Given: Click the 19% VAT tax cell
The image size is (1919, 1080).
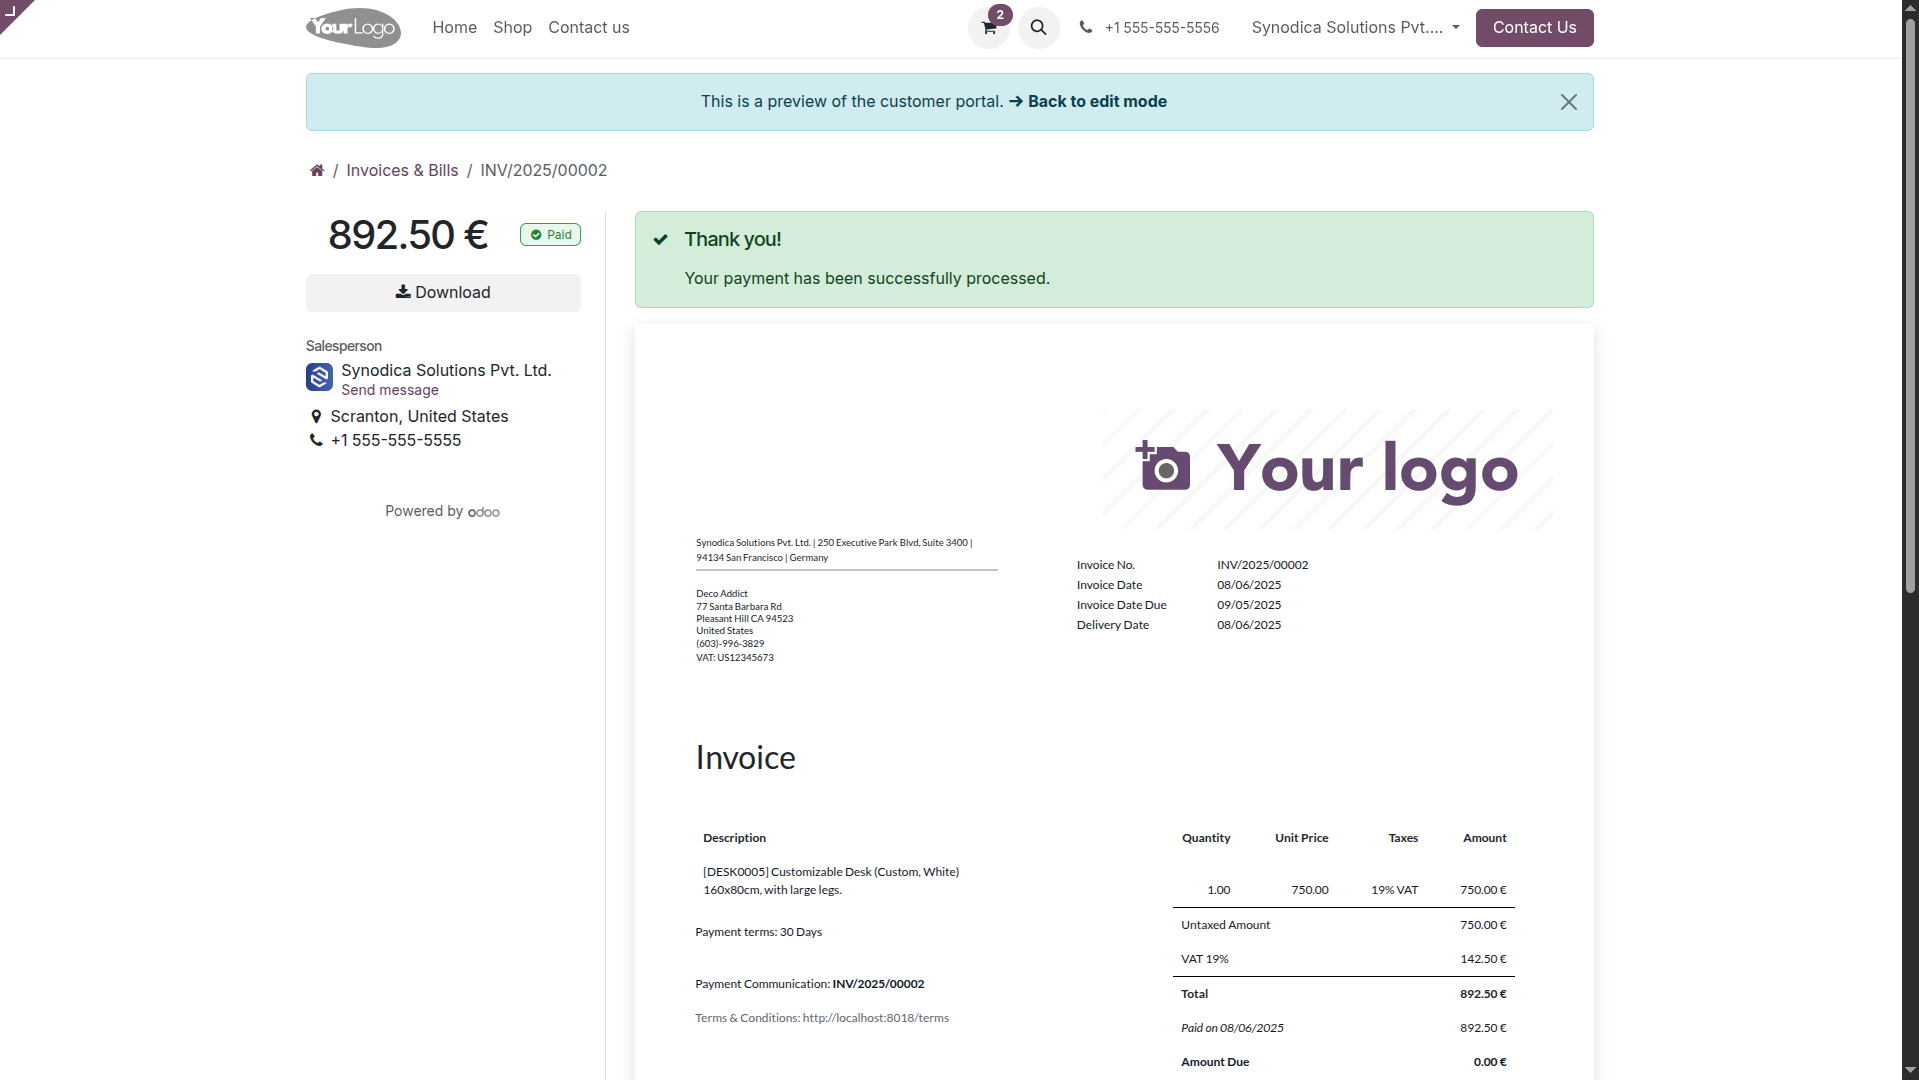Looking at the screenshot, I should tap(1394, 890).
